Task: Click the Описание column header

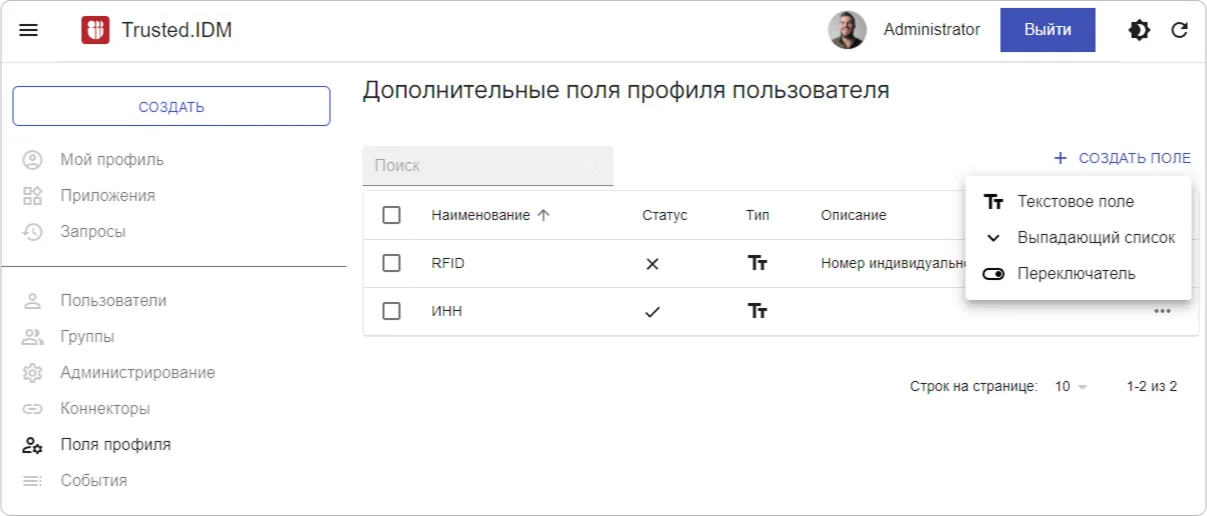Action: point(853,215)
